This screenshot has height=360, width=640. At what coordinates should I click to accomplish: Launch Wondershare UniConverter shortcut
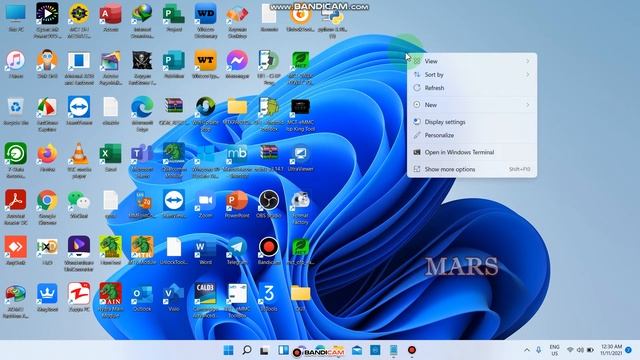tap(79, 253)
